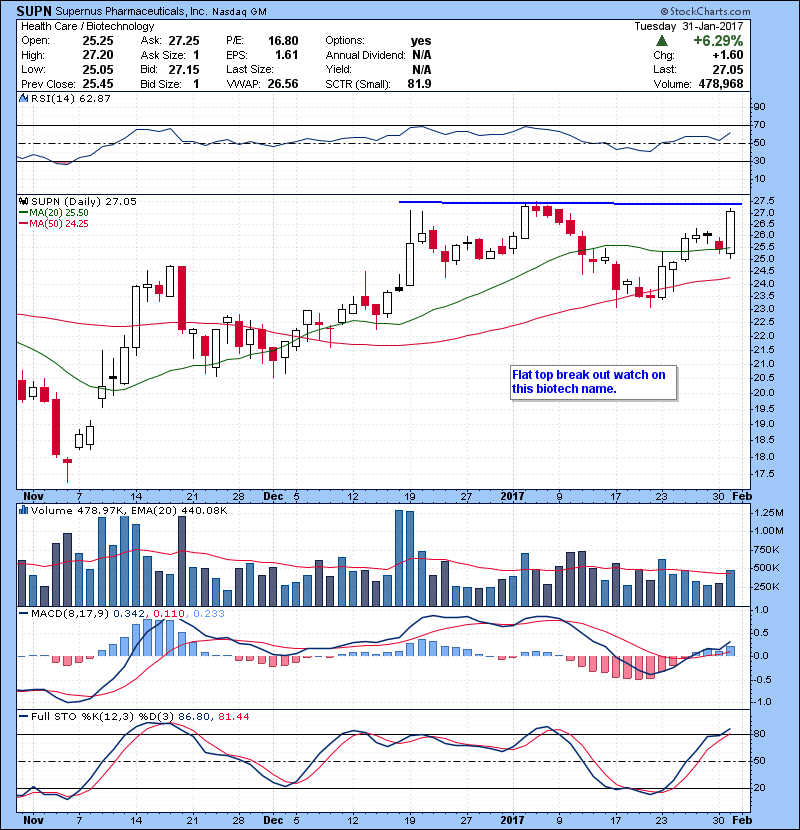Click the SUPN (Daily) 27.05 chart label

coord(84,201)
